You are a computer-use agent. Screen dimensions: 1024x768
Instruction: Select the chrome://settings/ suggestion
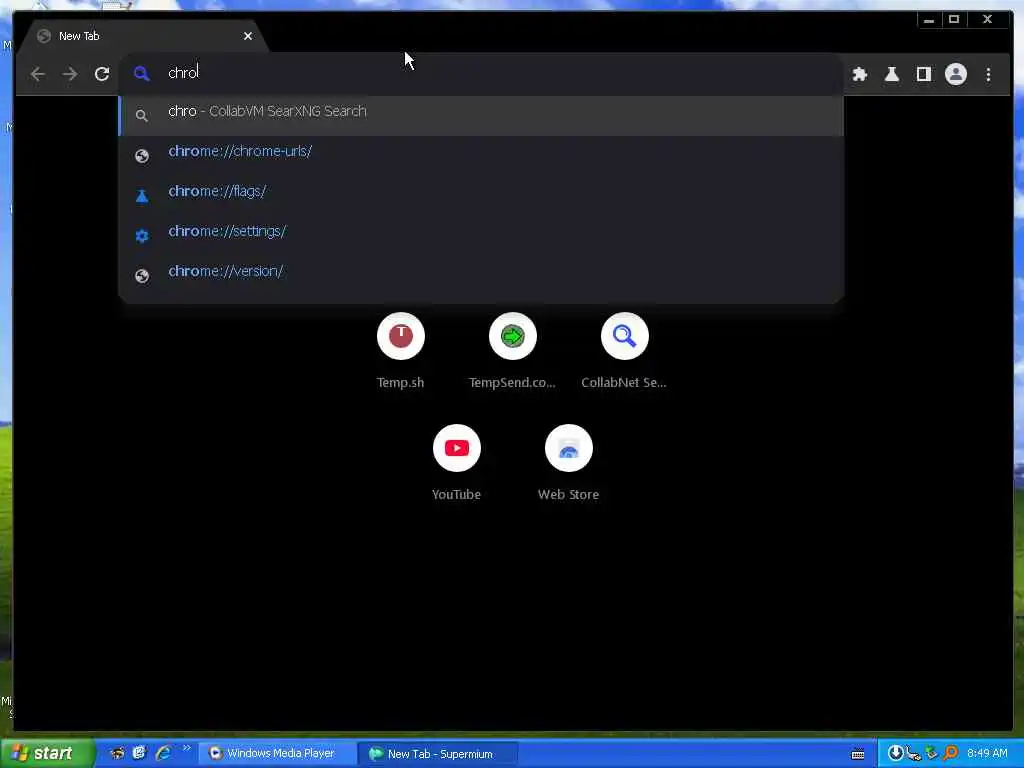point(482,235)
